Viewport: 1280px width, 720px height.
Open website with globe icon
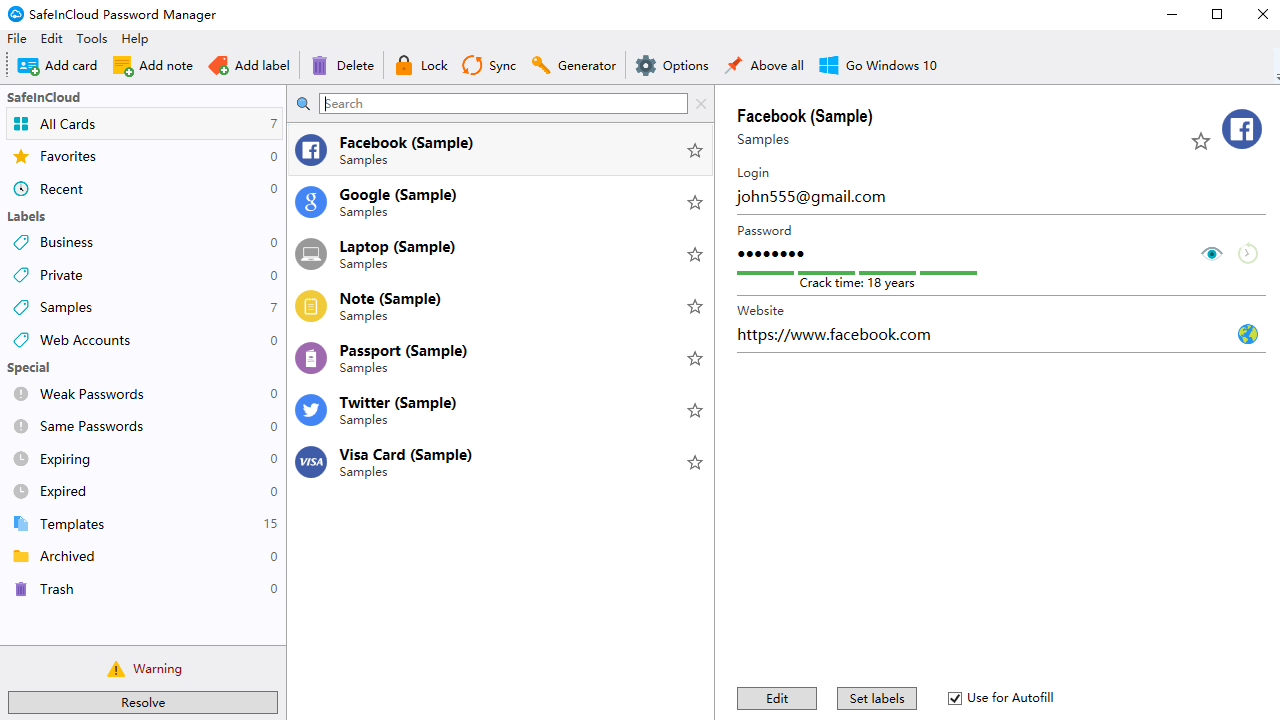click(x=1247, y=334)
